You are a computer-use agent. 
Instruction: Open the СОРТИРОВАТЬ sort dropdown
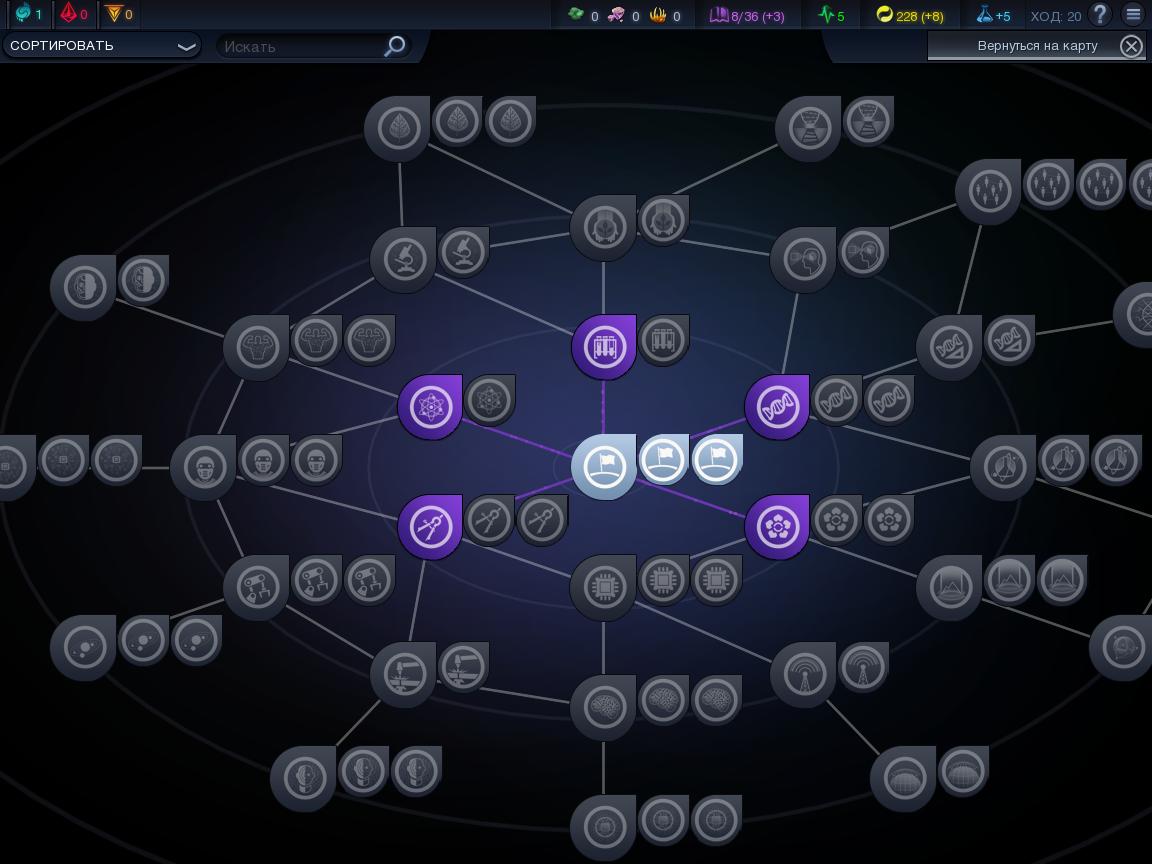point(102,46)
